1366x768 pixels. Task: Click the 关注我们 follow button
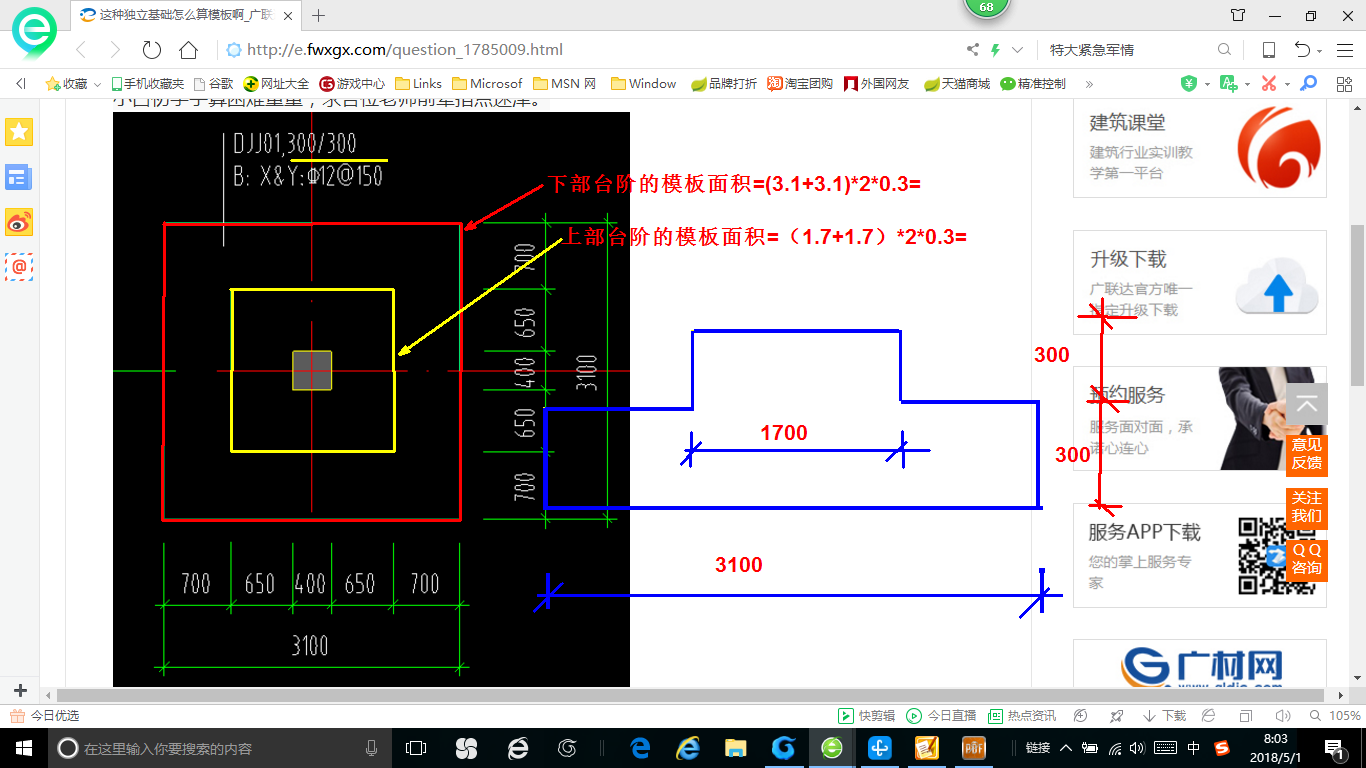pyautogui.click(x=1307, y=507)
